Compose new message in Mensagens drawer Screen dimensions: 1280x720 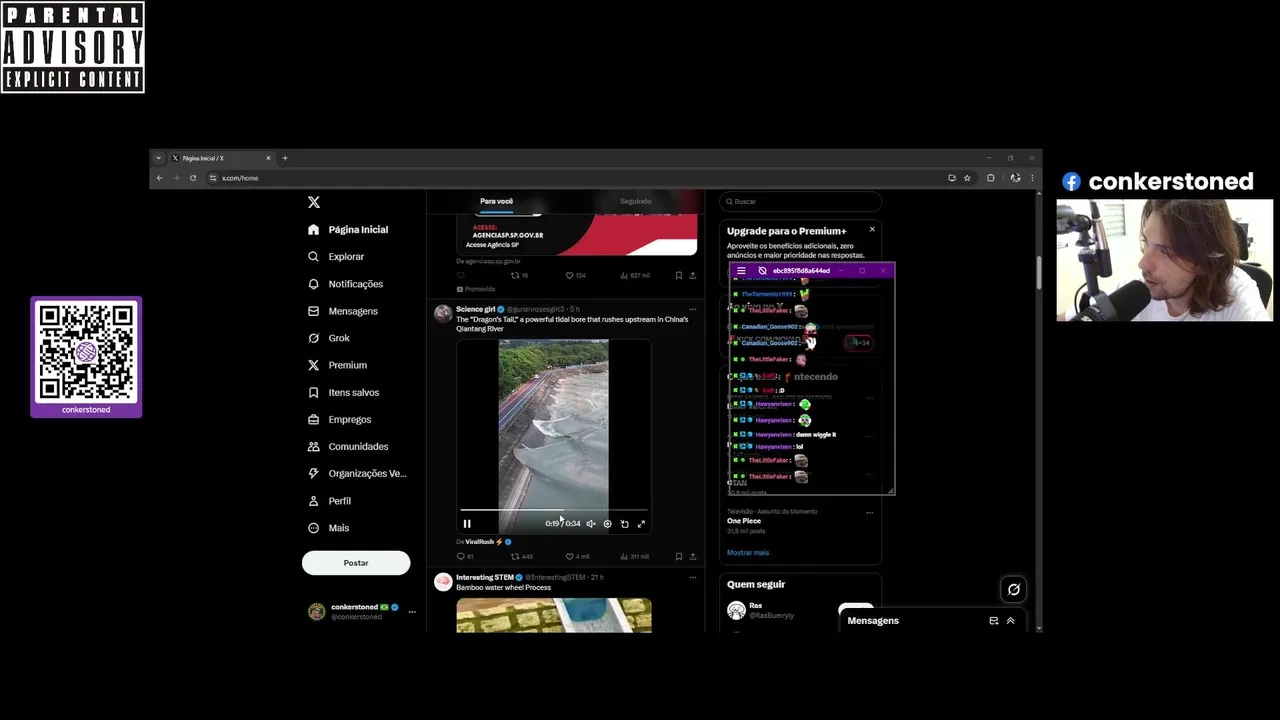993,621
